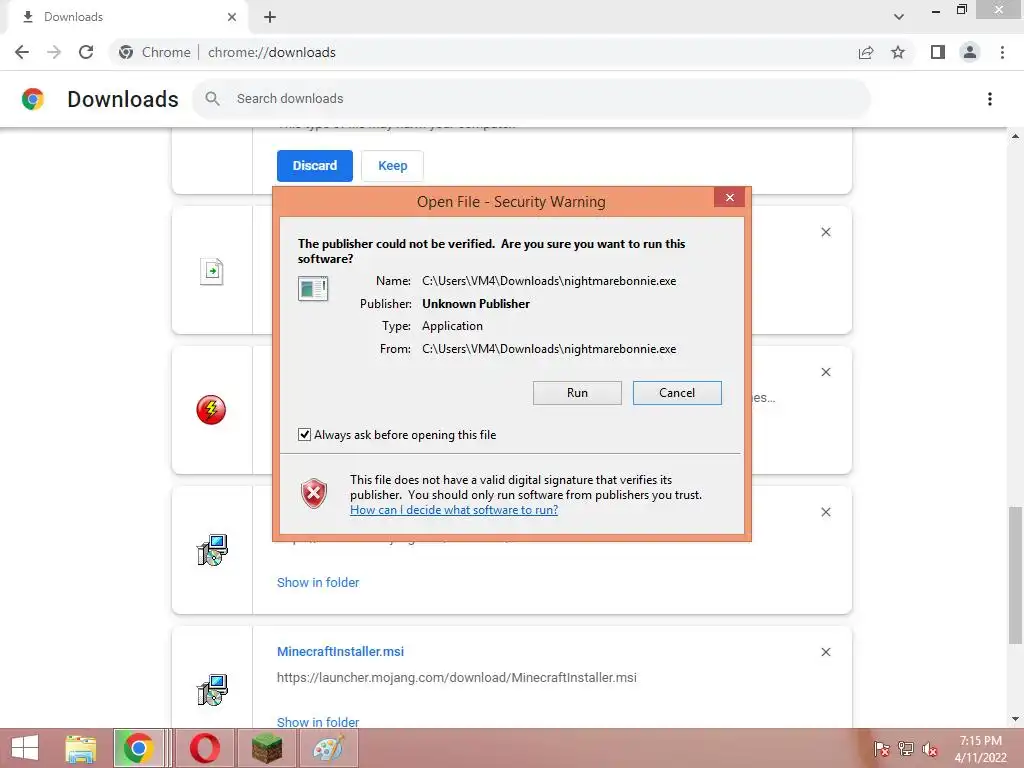Click the red lightning bolt file icon
Viewport: 1024px width, 768px height.
coord(211,409)
